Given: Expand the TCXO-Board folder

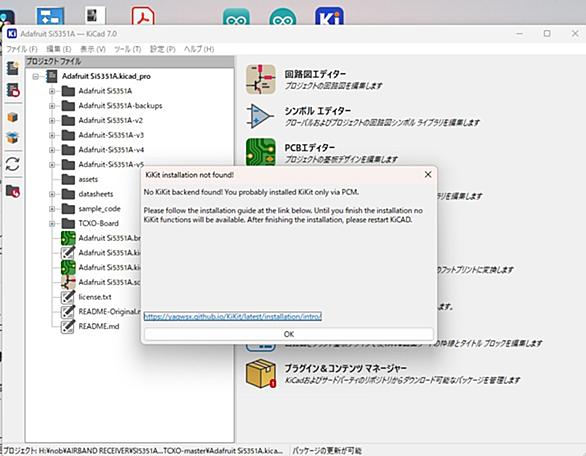Looking at the screenshot, I should pos(52,224).
